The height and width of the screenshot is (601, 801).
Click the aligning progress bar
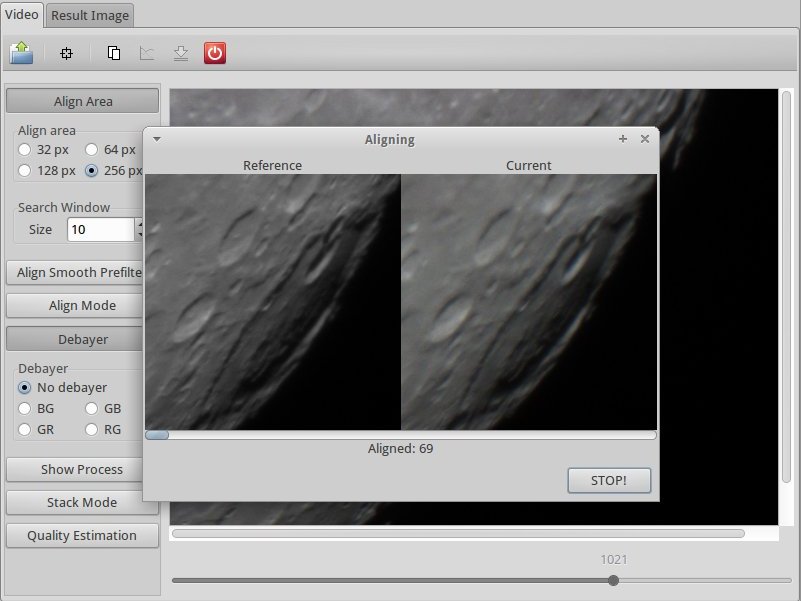click(x=400, y=435)
